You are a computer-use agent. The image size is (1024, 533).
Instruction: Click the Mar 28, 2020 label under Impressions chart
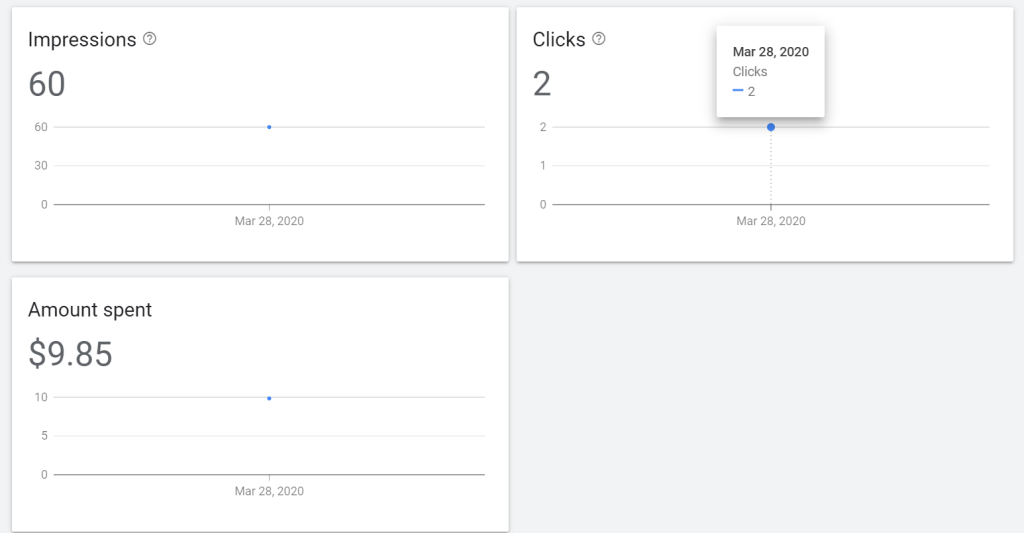[269, 221]
